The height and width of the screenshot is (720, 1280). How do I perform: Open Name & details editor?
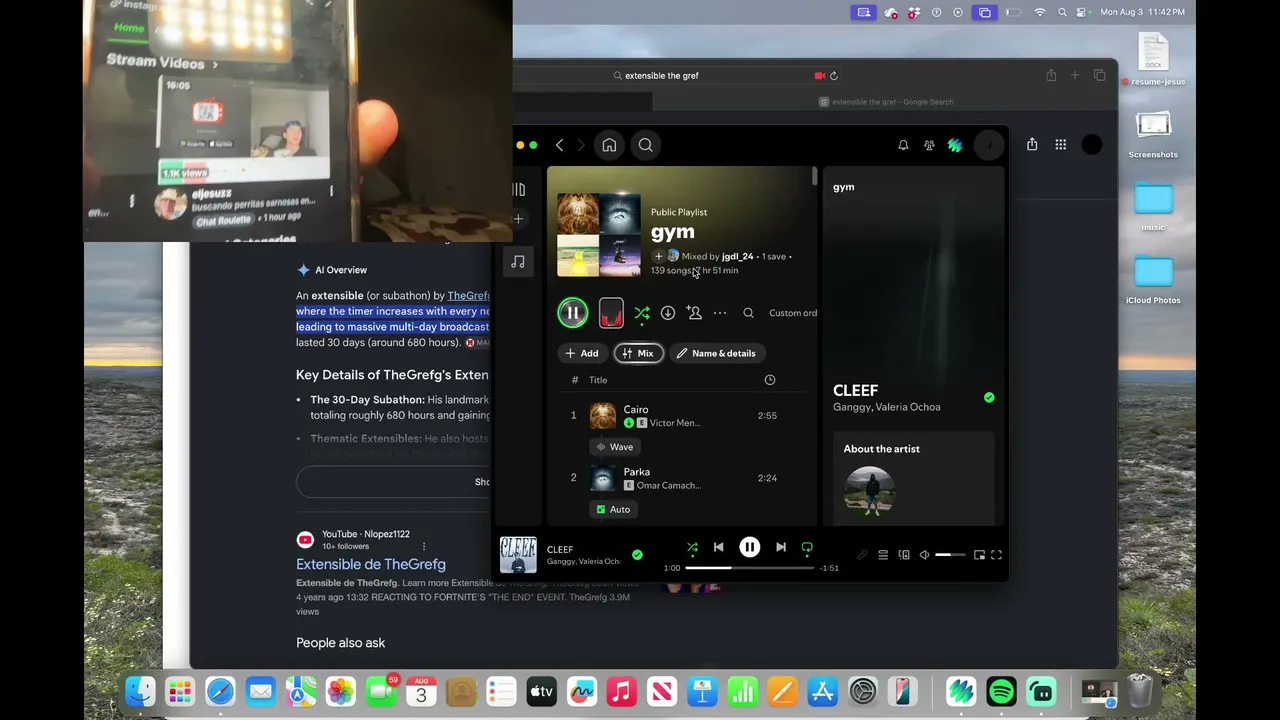[x=716, y=353]
